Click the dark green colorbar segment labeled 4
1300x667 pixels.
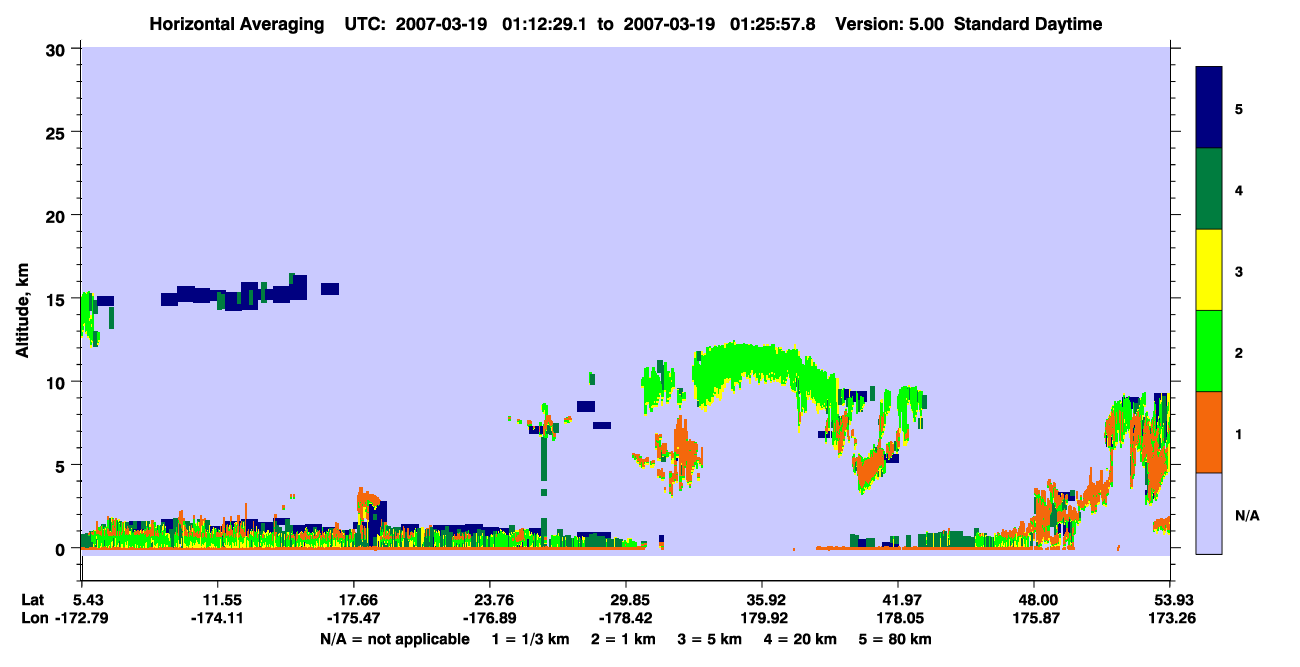[1209, 189]
